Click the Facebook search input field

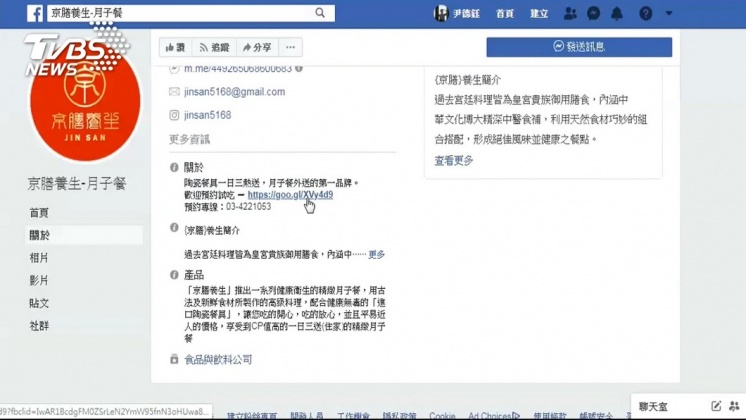point(181,13)
